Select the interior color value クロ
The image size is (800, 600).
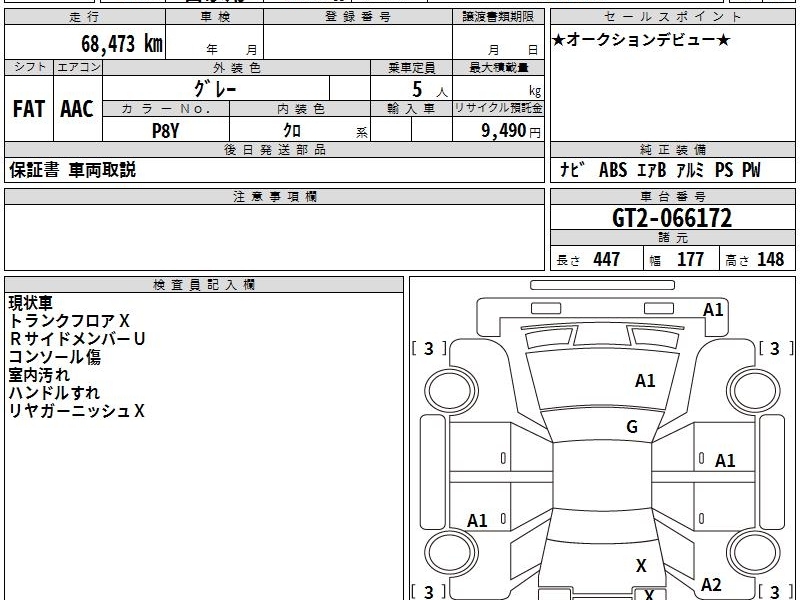[x=292, y=131]
